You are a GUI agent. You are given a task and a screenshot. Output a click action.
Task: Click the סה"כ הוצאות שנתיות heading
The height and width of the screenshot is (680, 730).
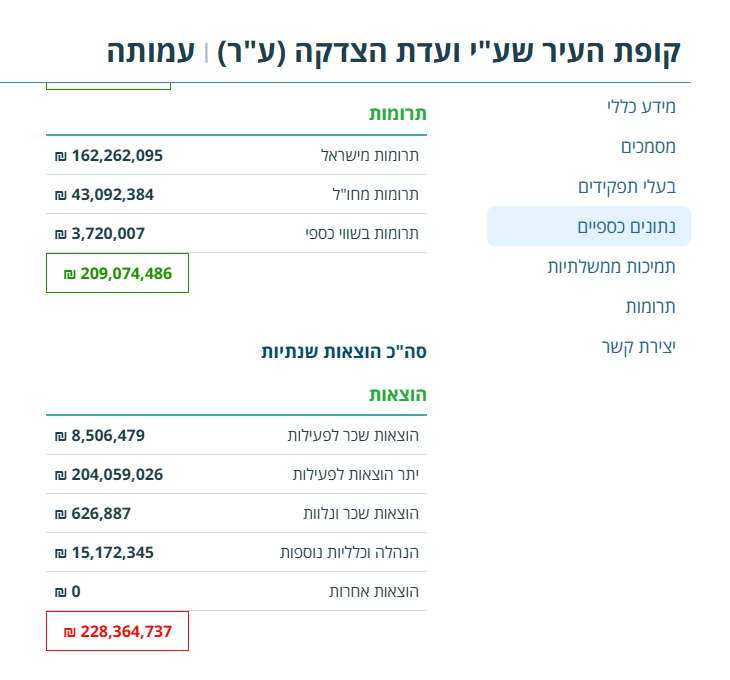tap(344, 351)
